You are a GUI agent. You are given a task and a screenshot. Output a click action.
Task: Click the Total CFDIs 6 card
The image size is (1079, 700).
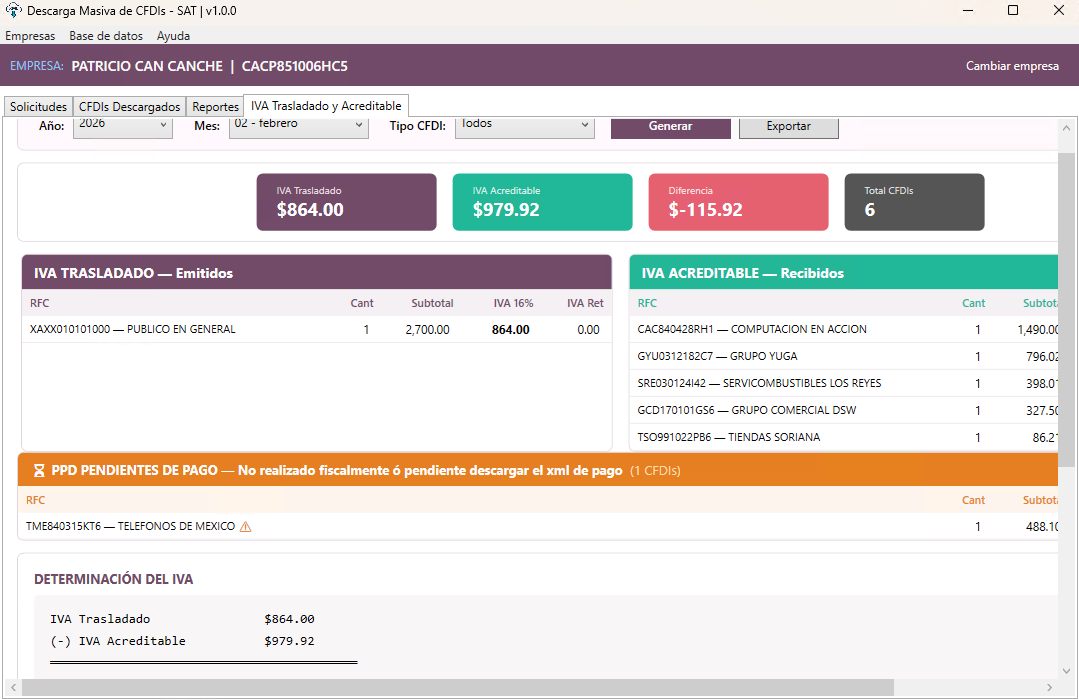915,202
